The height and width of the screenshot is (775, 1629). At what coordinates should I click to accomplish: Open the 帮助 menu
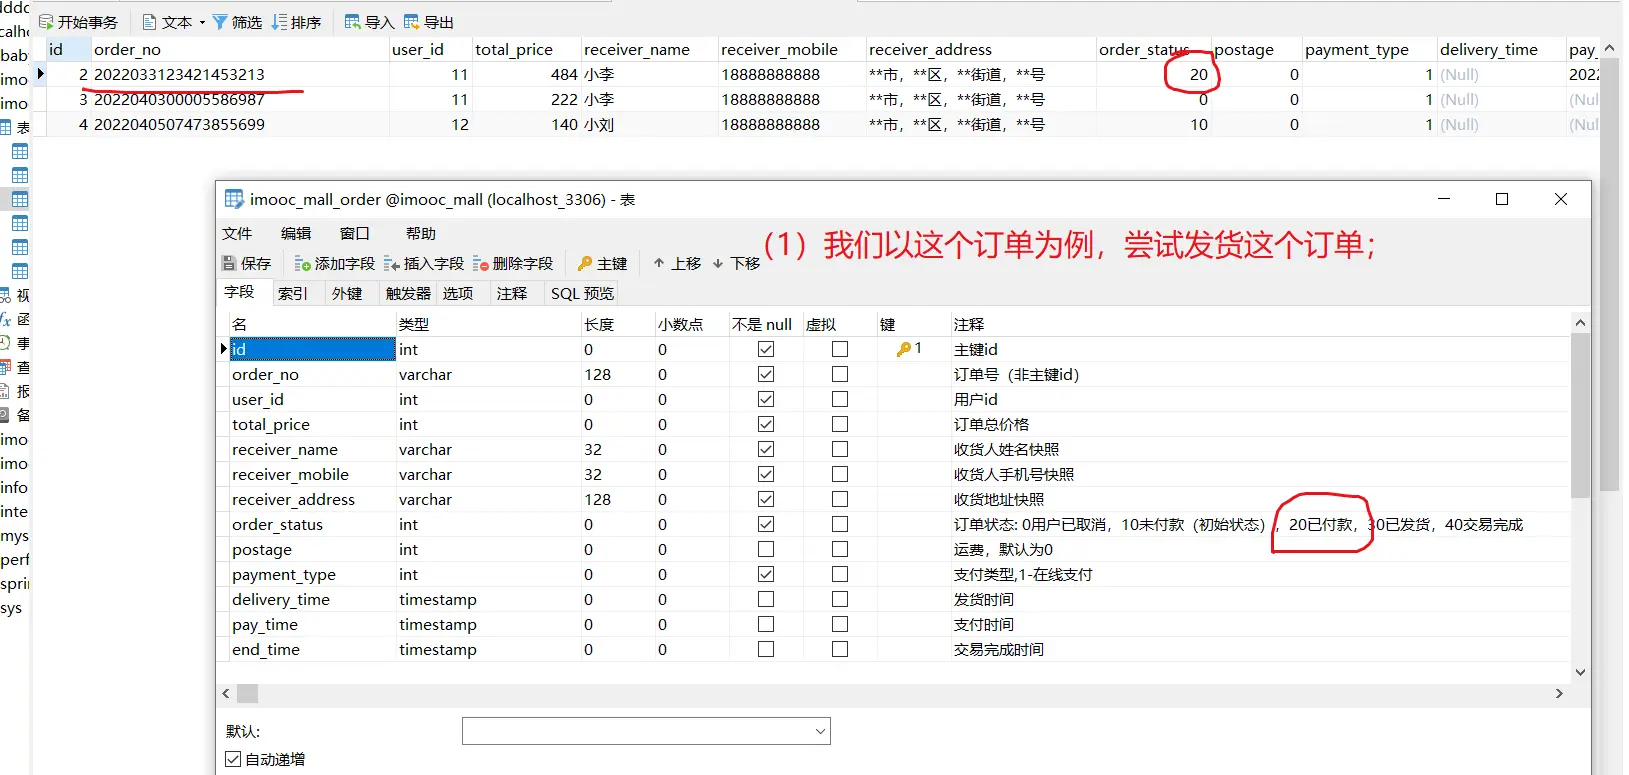click(421, 233)
